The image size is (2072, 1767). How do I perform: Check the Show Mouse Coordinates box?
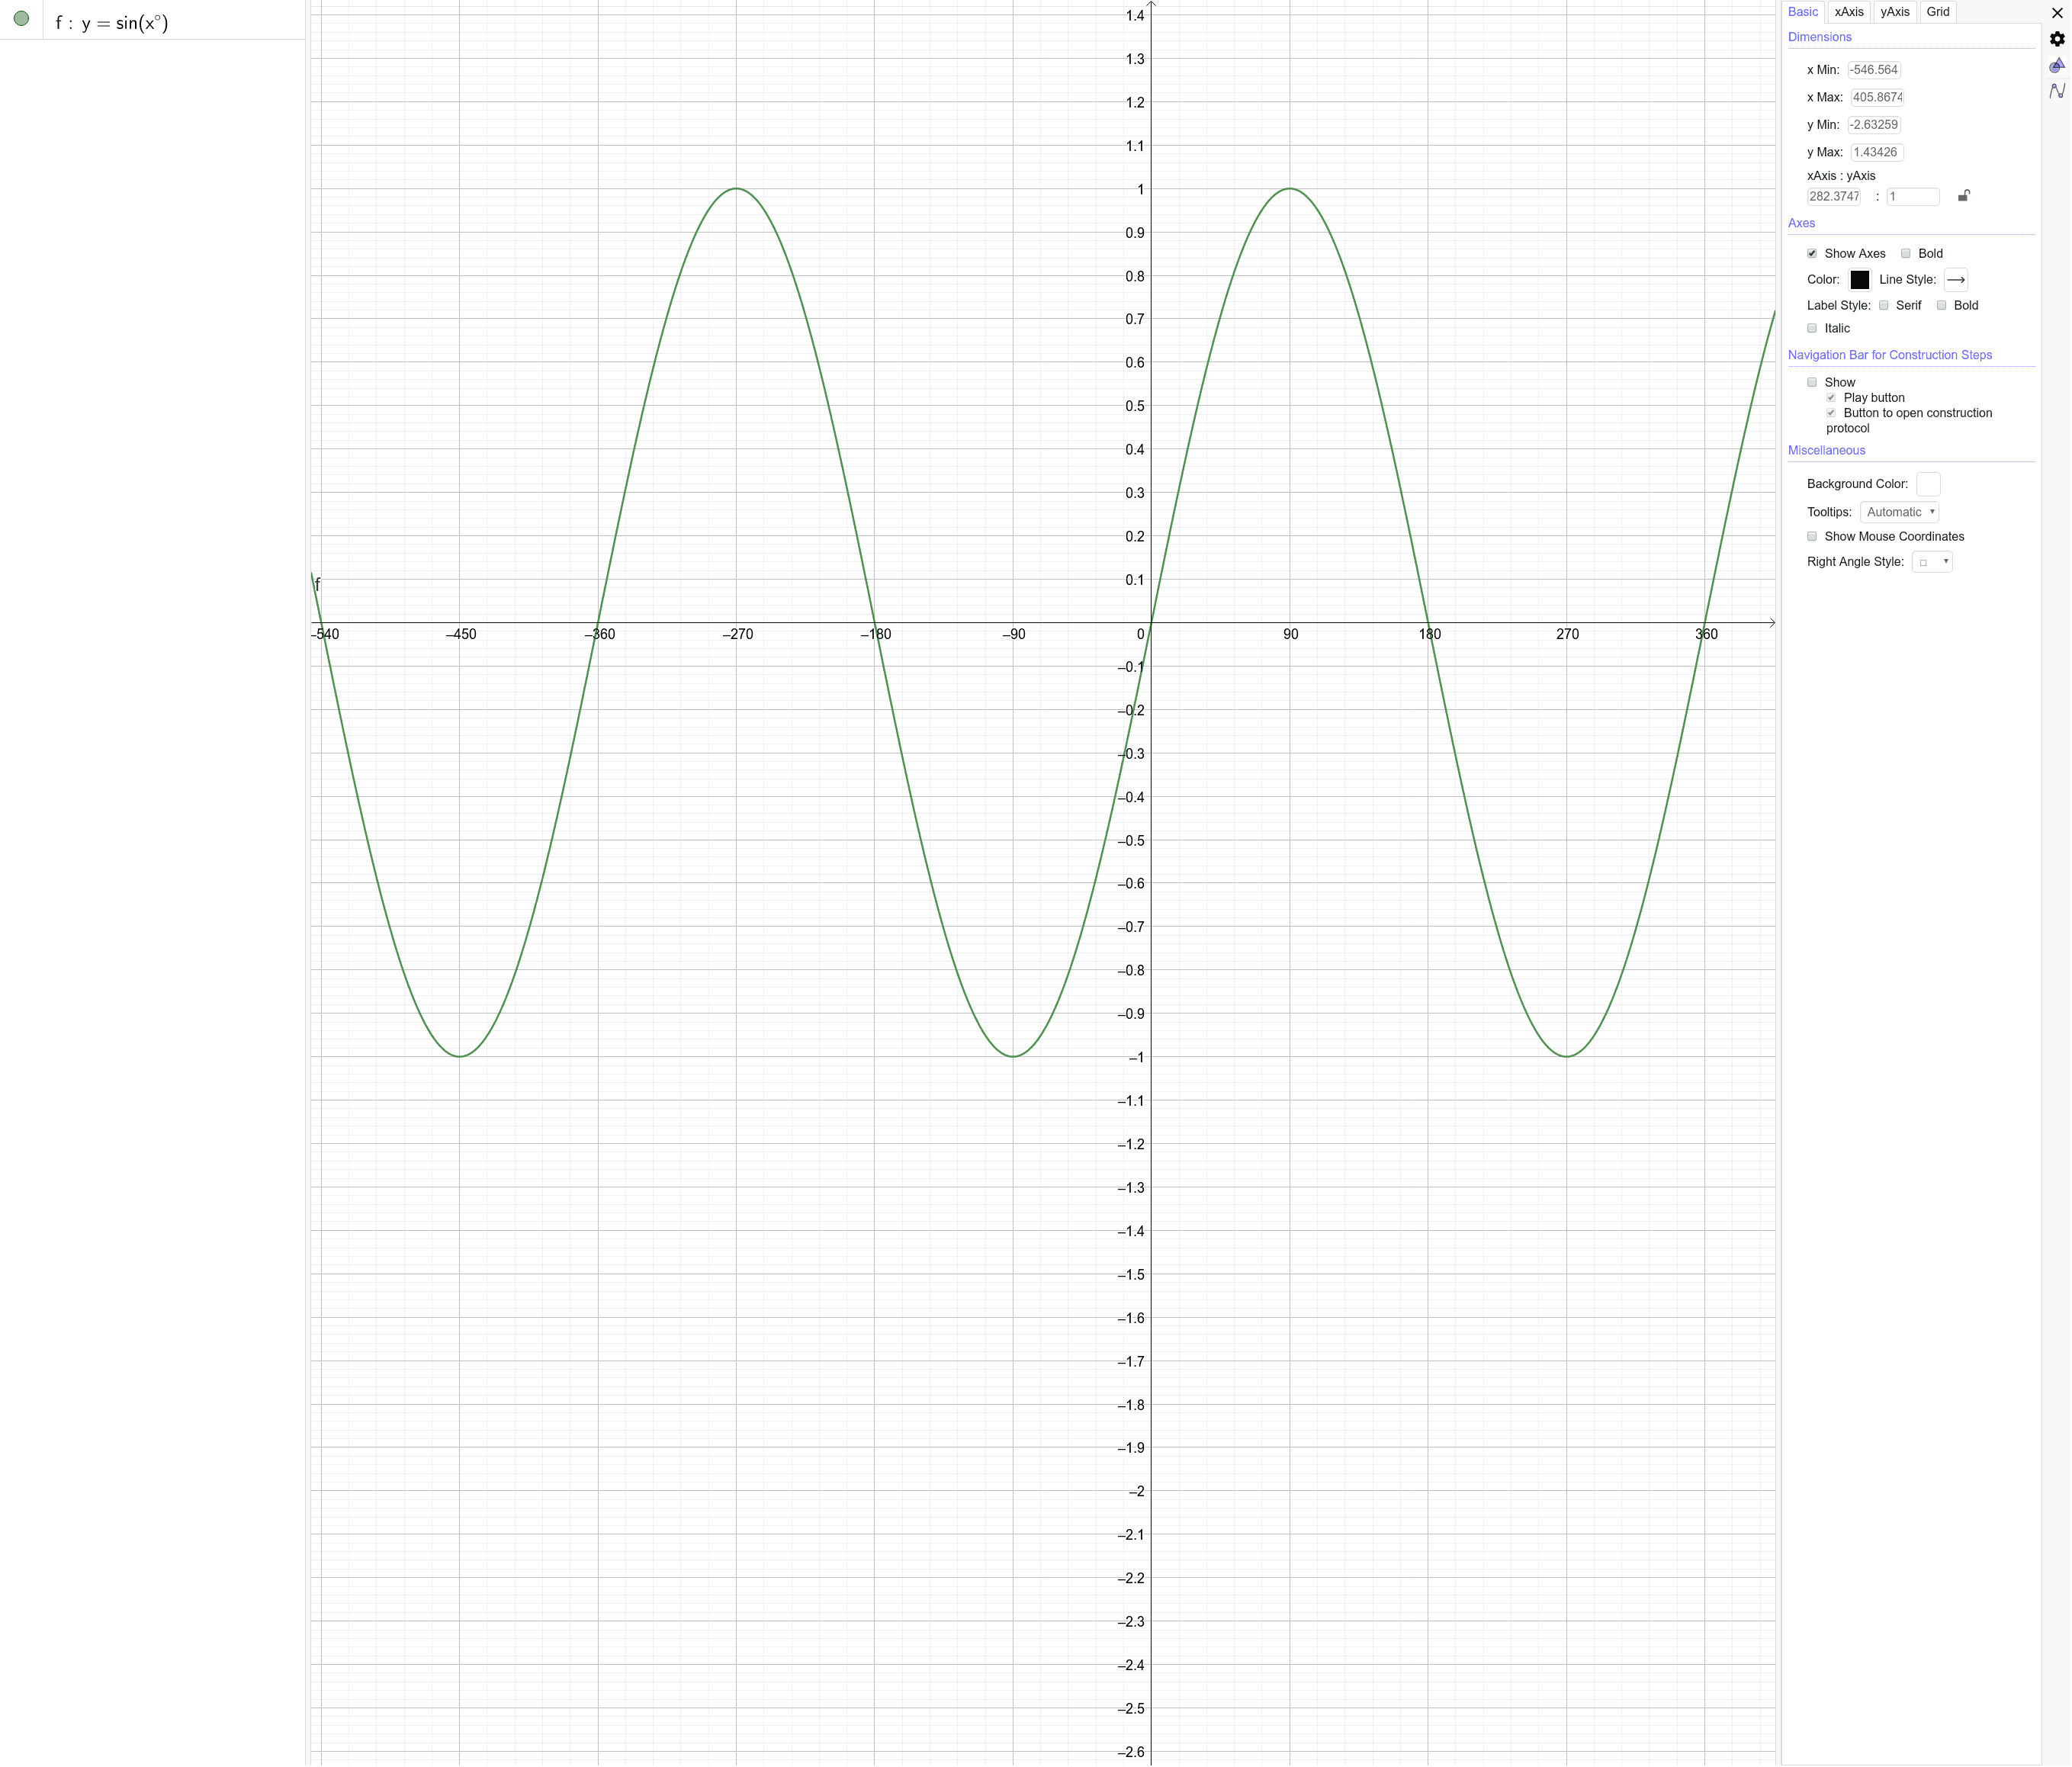[1812, 537]
